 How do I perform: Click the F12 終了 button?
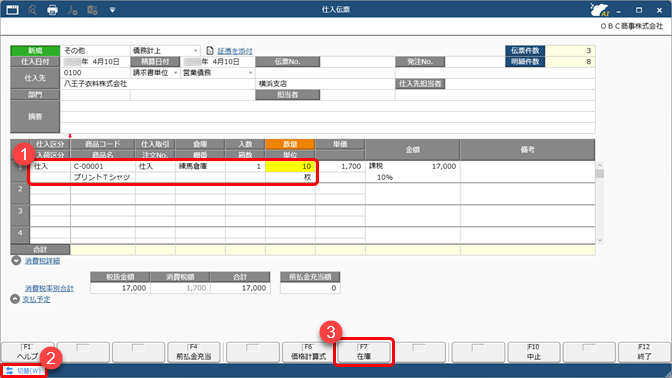click(644, 352)
